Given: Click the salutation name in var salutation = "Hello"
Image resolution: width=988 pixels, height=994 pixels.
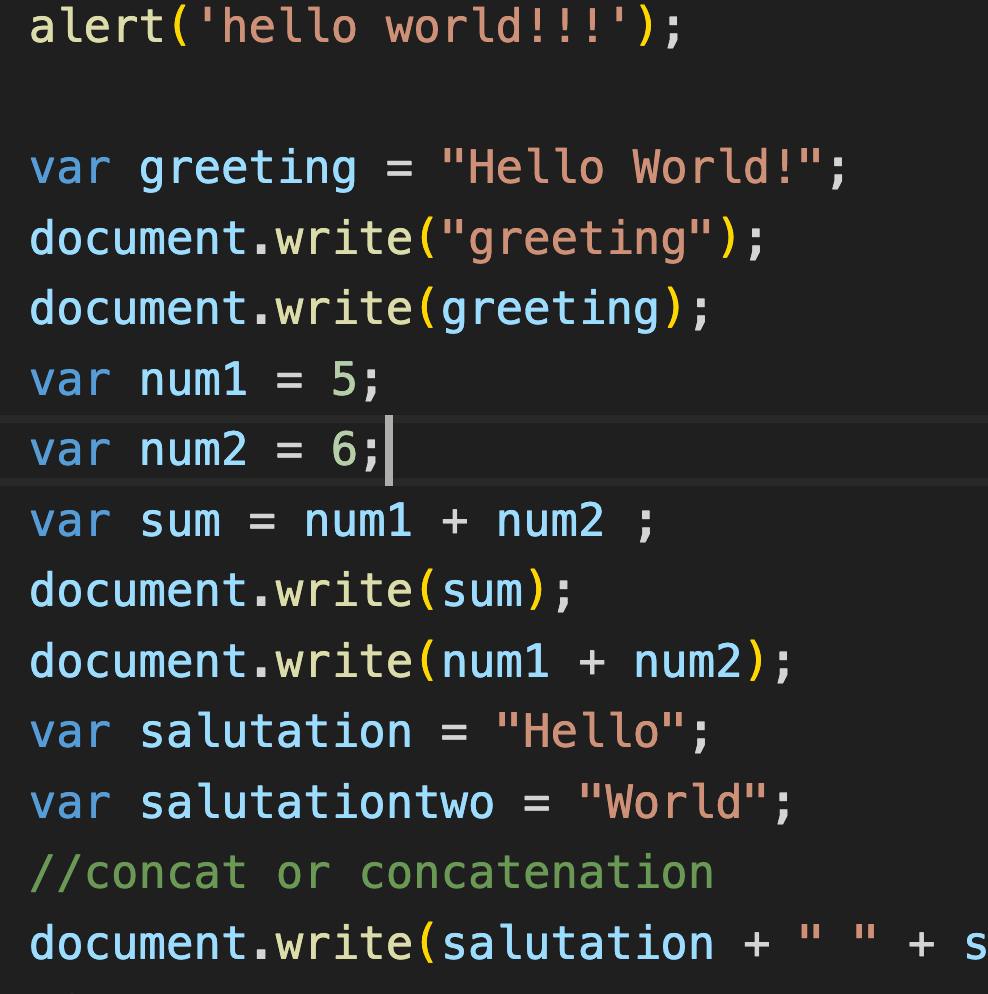Looking at the screenshot, I should (x=275, y=732).
